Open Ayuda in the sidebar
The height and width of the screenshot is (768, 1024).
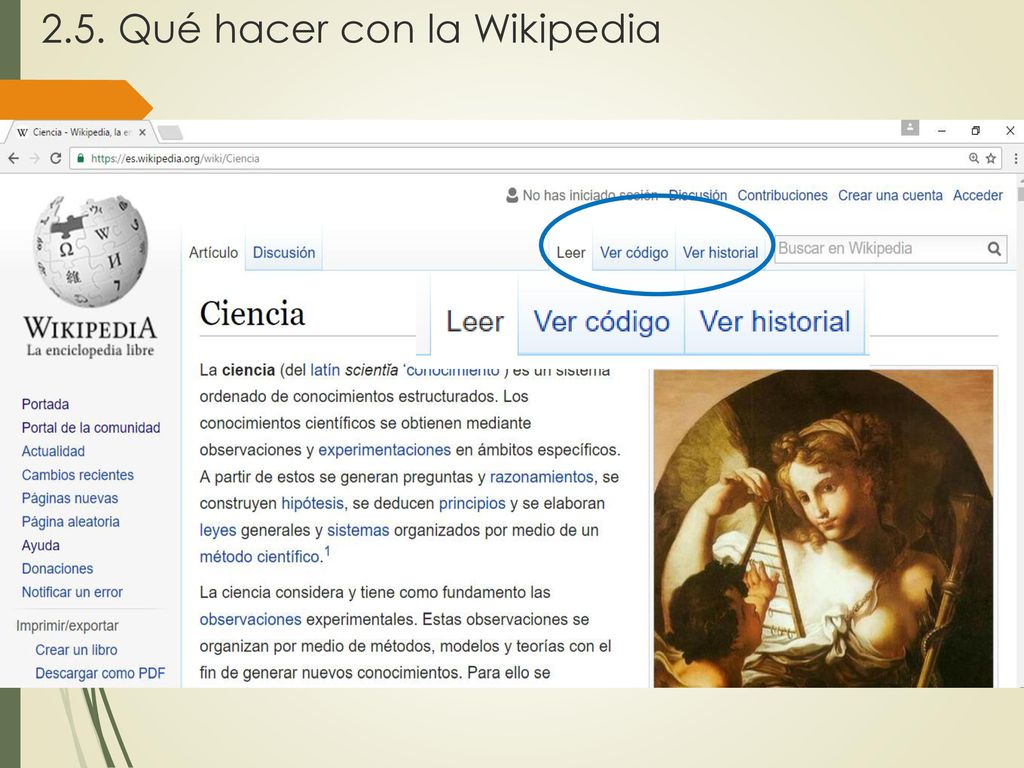[40, 545]
